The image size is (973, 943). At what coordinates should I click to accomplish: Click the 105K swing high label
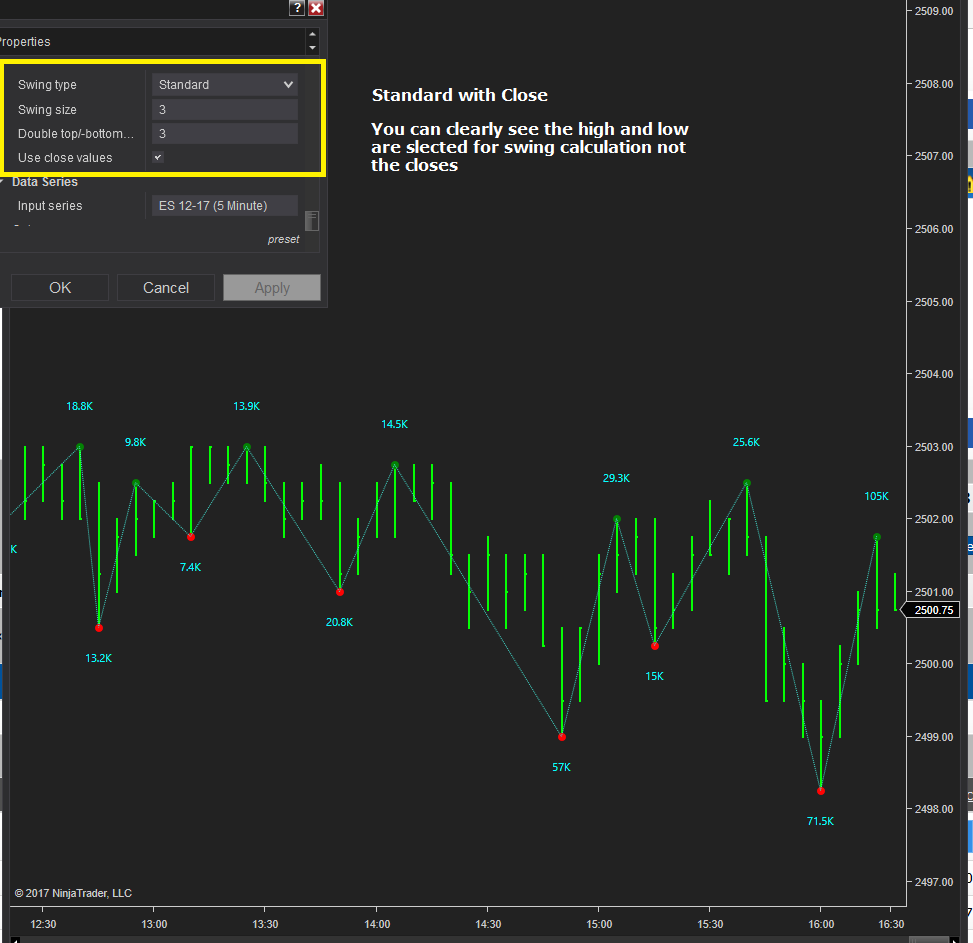tap(876, 496)
